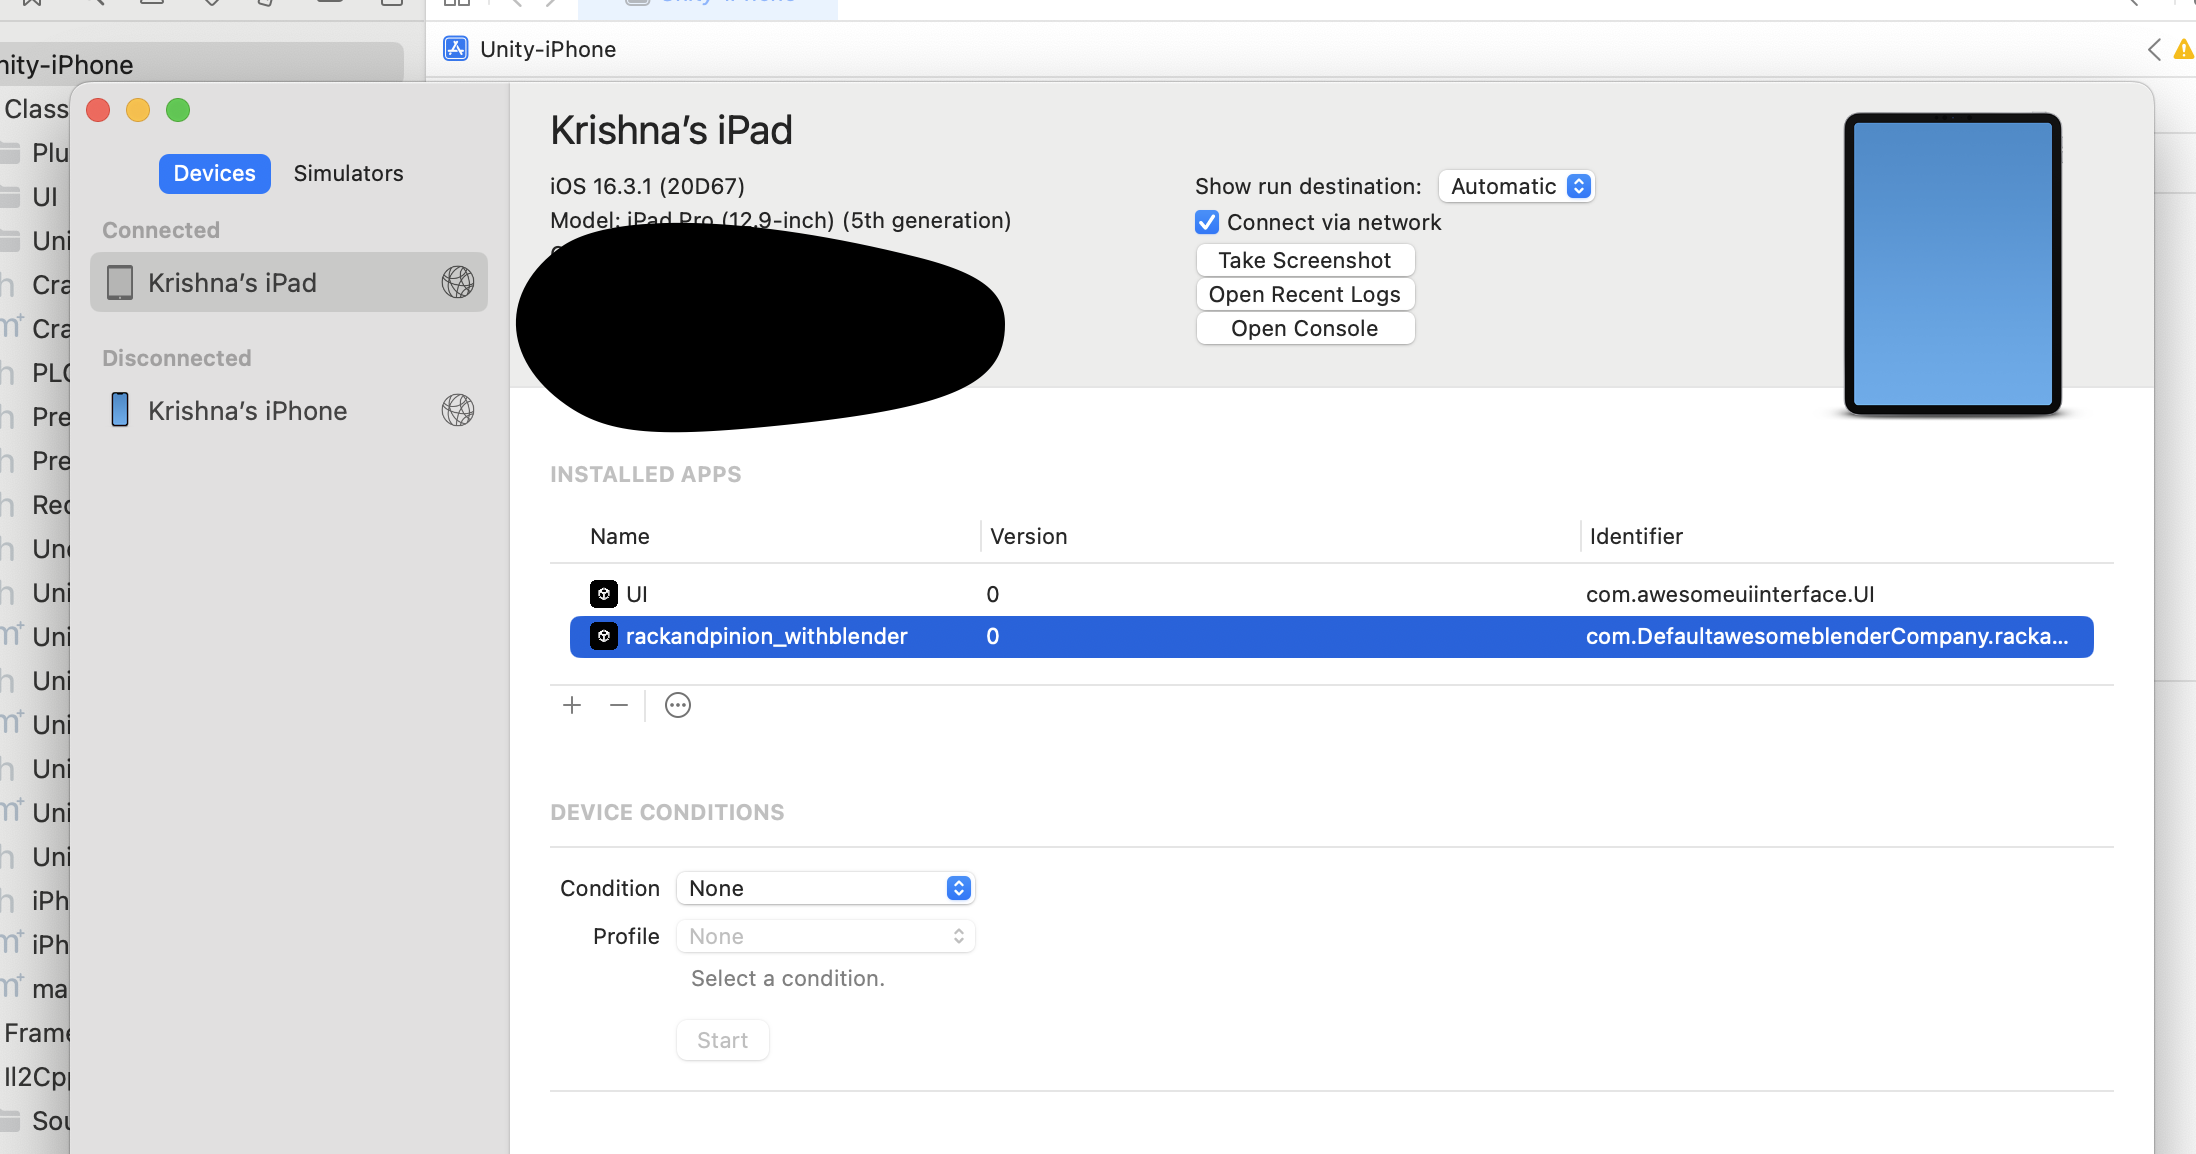Screen dimensions: 2196x1154
Task: Open the Profile dropdown
Action: coord(825,936)
